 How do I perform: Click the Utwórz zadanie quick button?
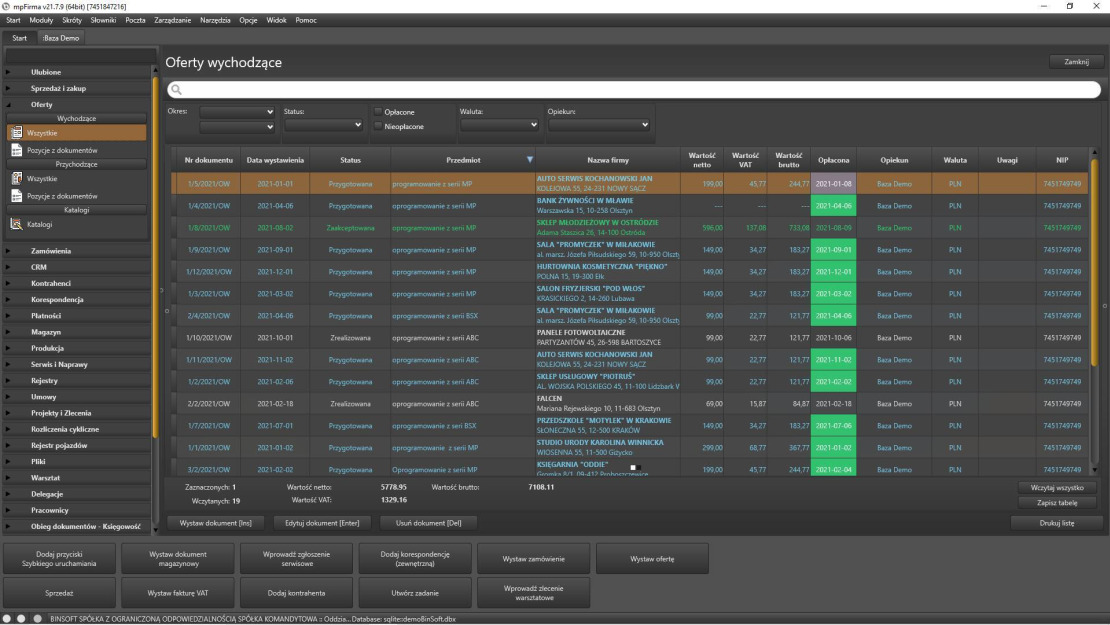pyautogui.click(x=415, y=593)
